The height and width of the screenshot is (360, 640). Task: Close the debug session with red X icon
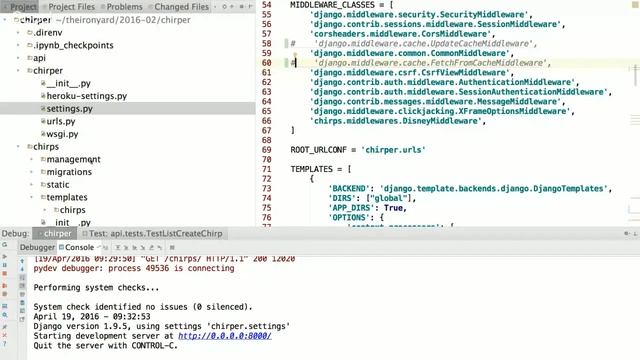click(x=4, y=335)
